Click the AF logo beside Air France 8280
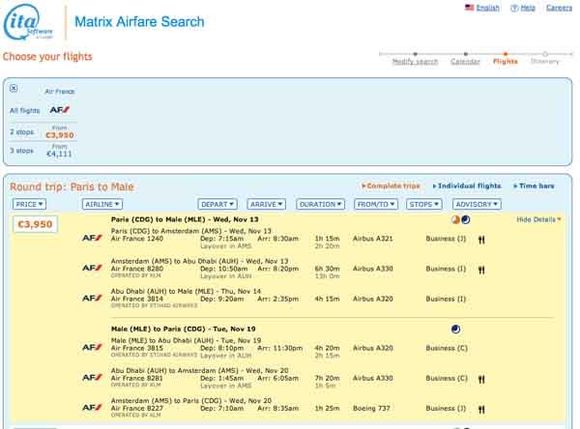580x429 pixels. pos(92,268)
